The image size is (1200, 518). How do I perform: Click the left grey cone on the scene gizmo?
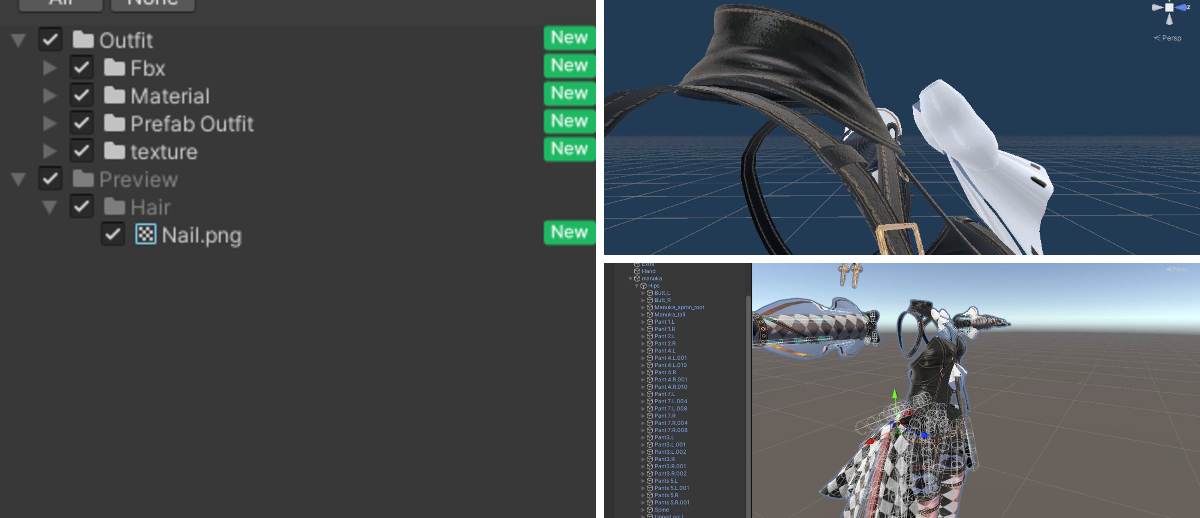(x=1157, y=7)
